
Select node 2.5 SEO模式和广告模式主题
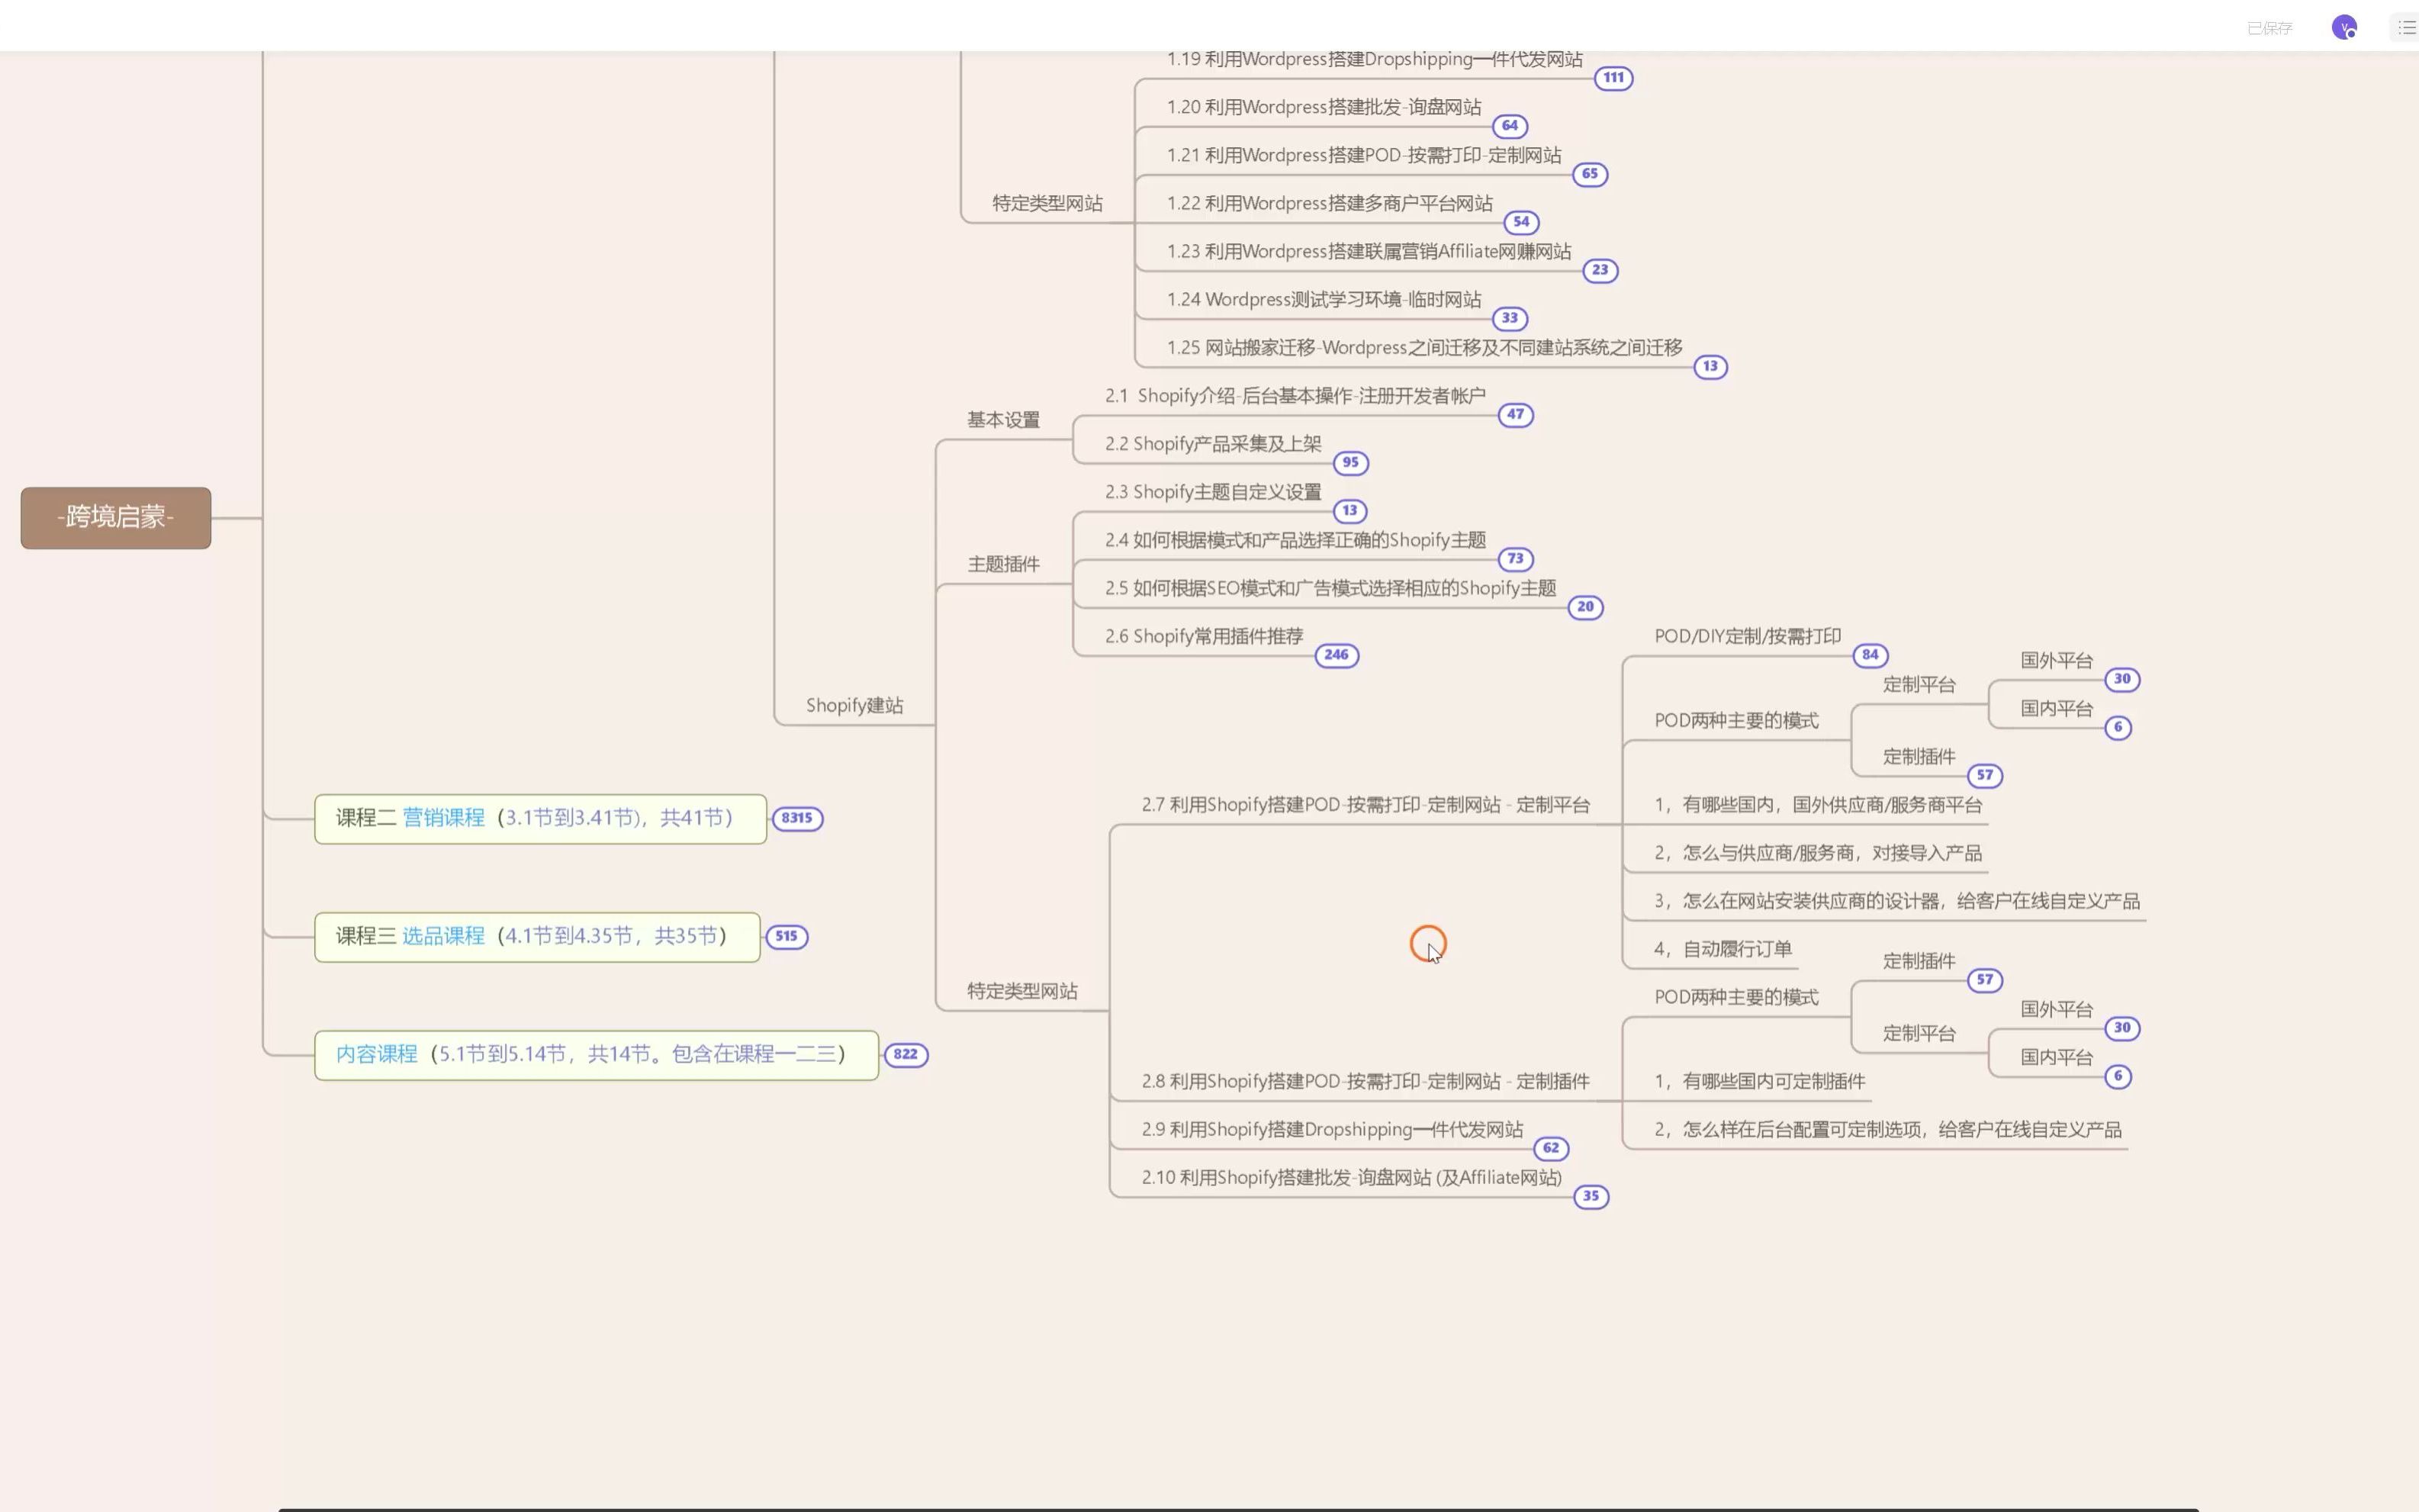(x=1330, y=588)
